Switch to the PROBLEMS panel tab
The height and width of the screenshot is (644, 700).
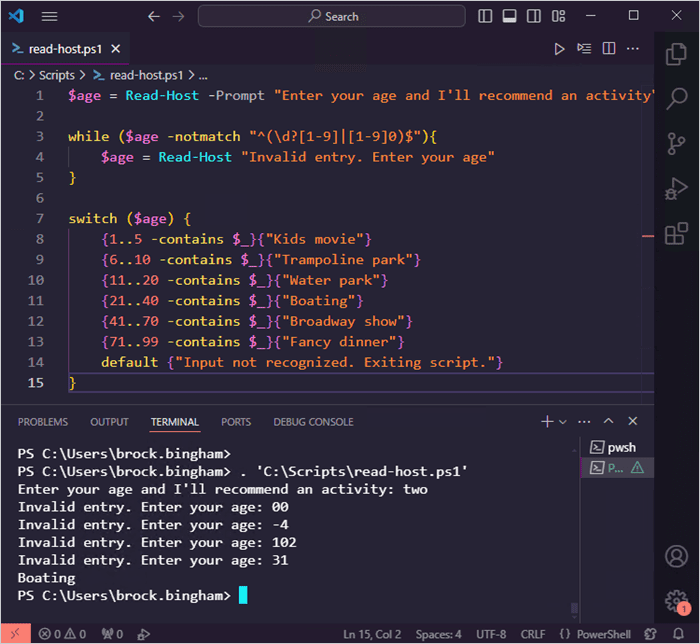click(x=43, y=422)
